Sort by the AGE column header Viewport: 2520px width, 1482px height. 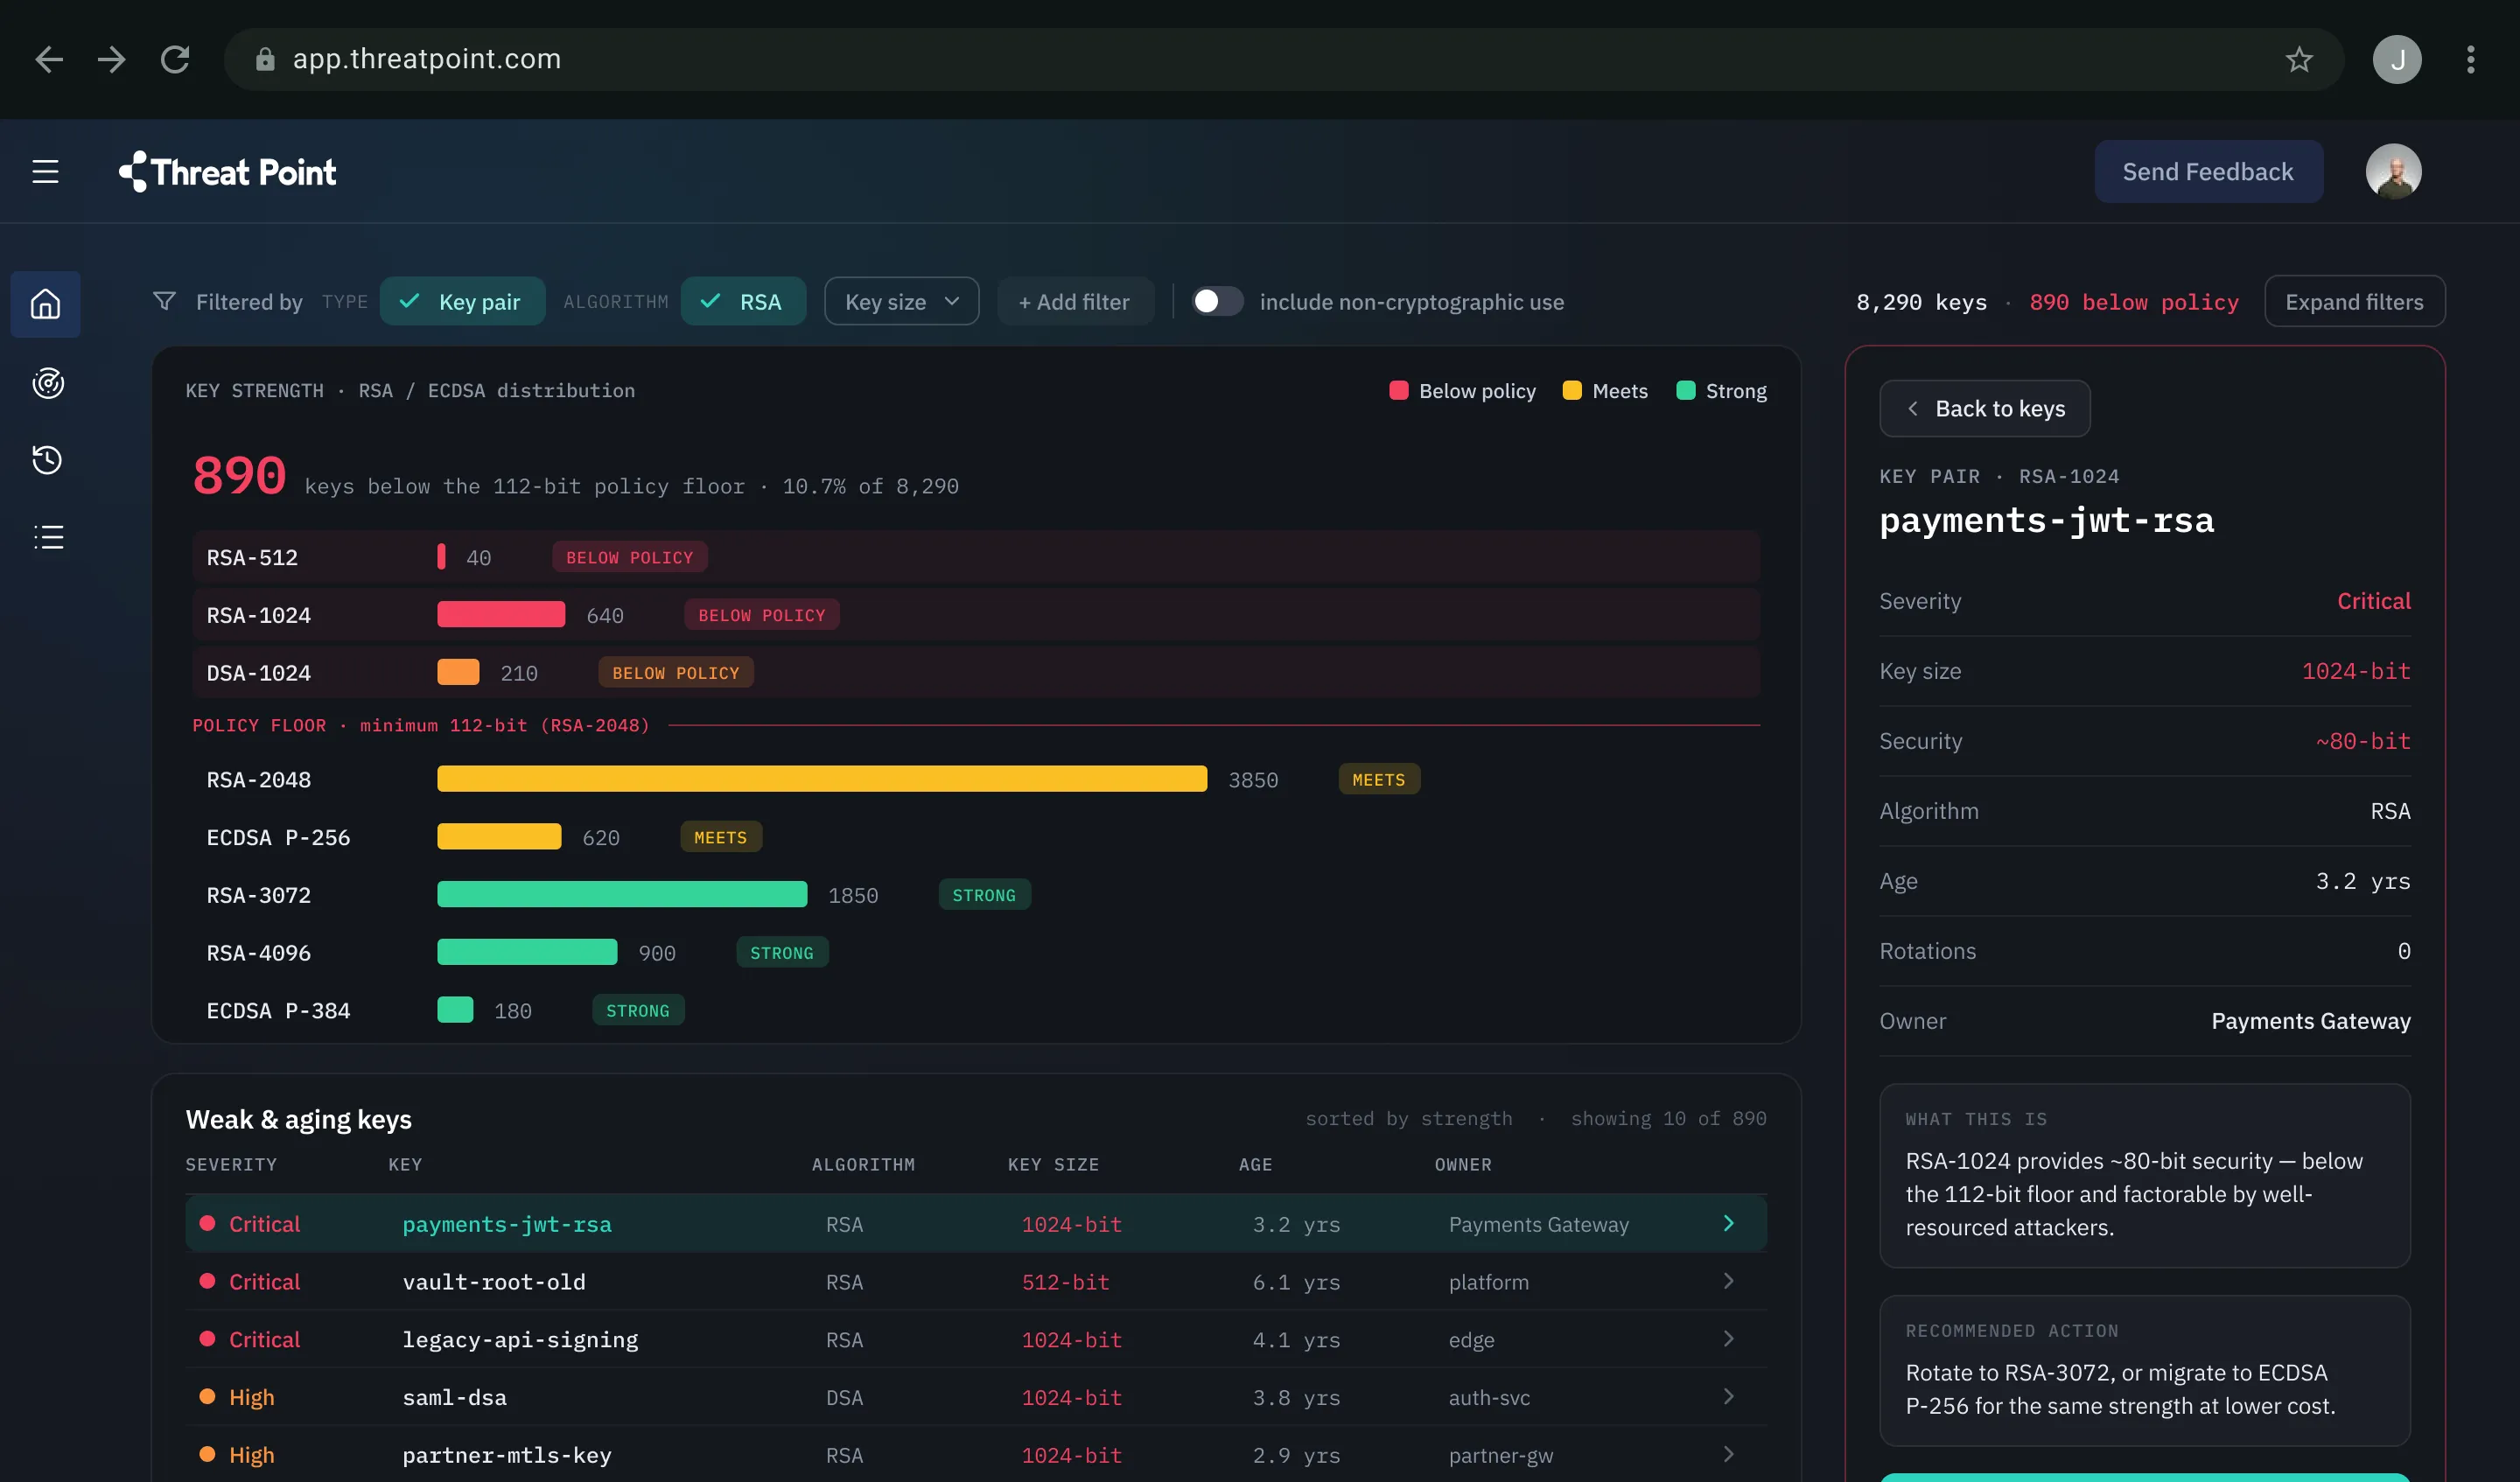[1254, 1164]
